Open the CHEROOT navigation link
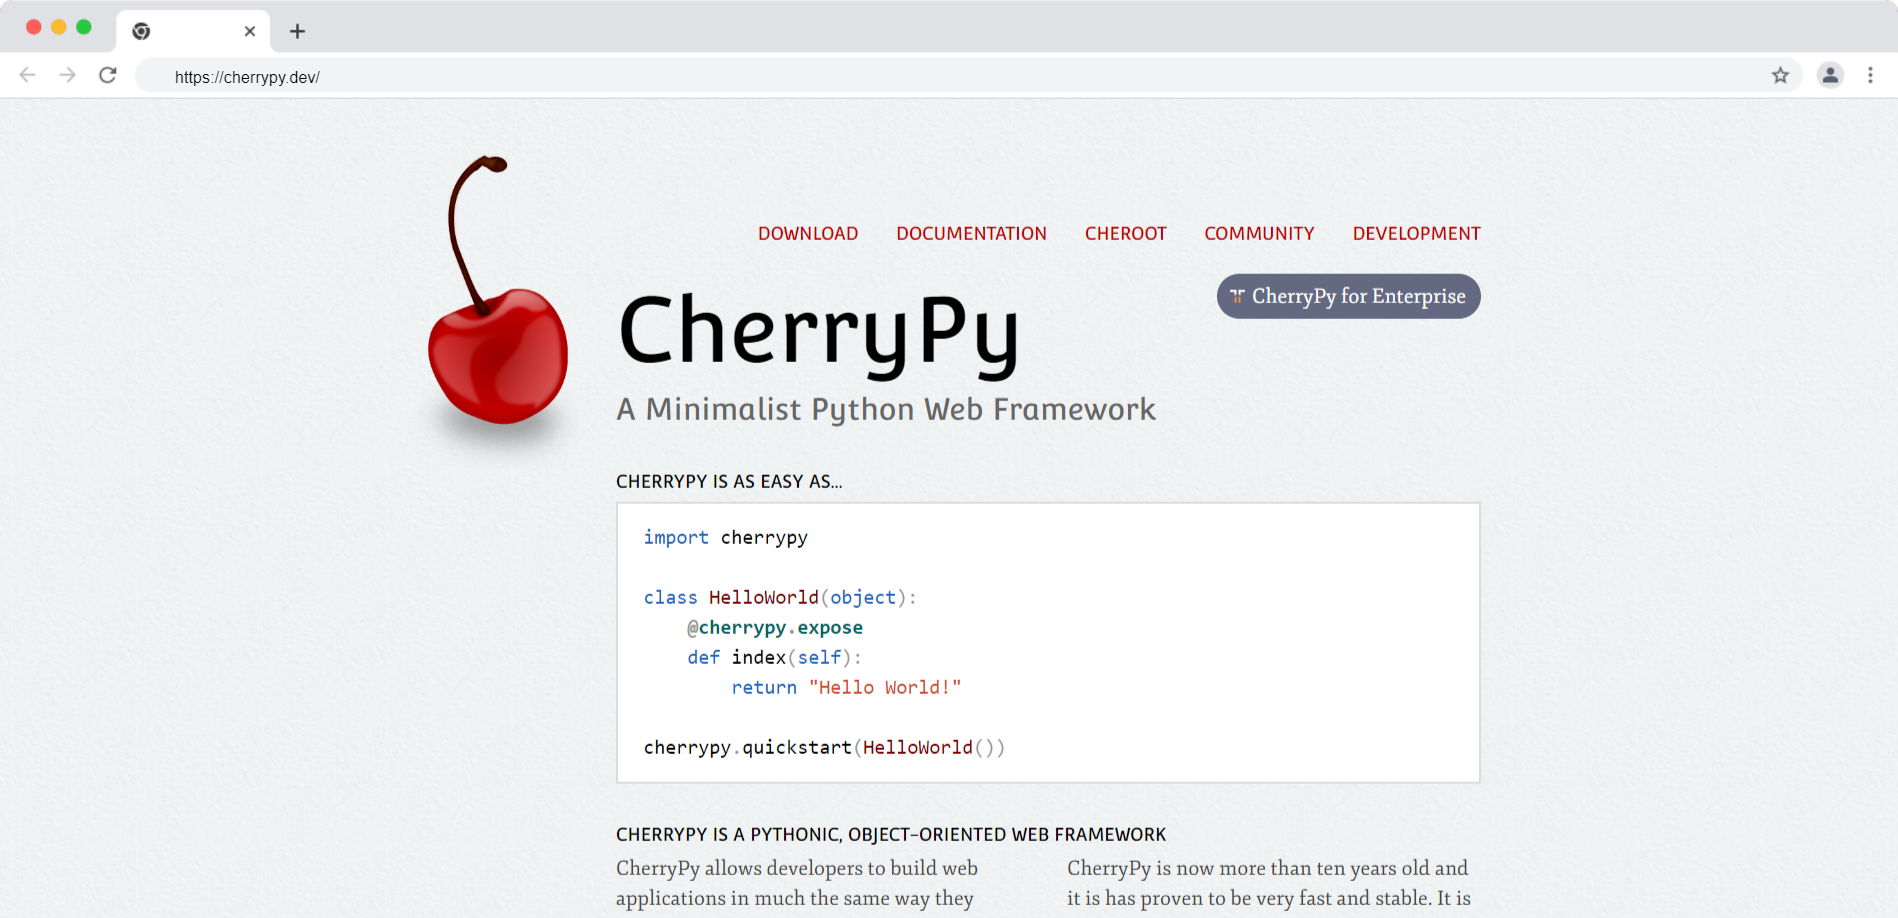 coord(1125,233)
